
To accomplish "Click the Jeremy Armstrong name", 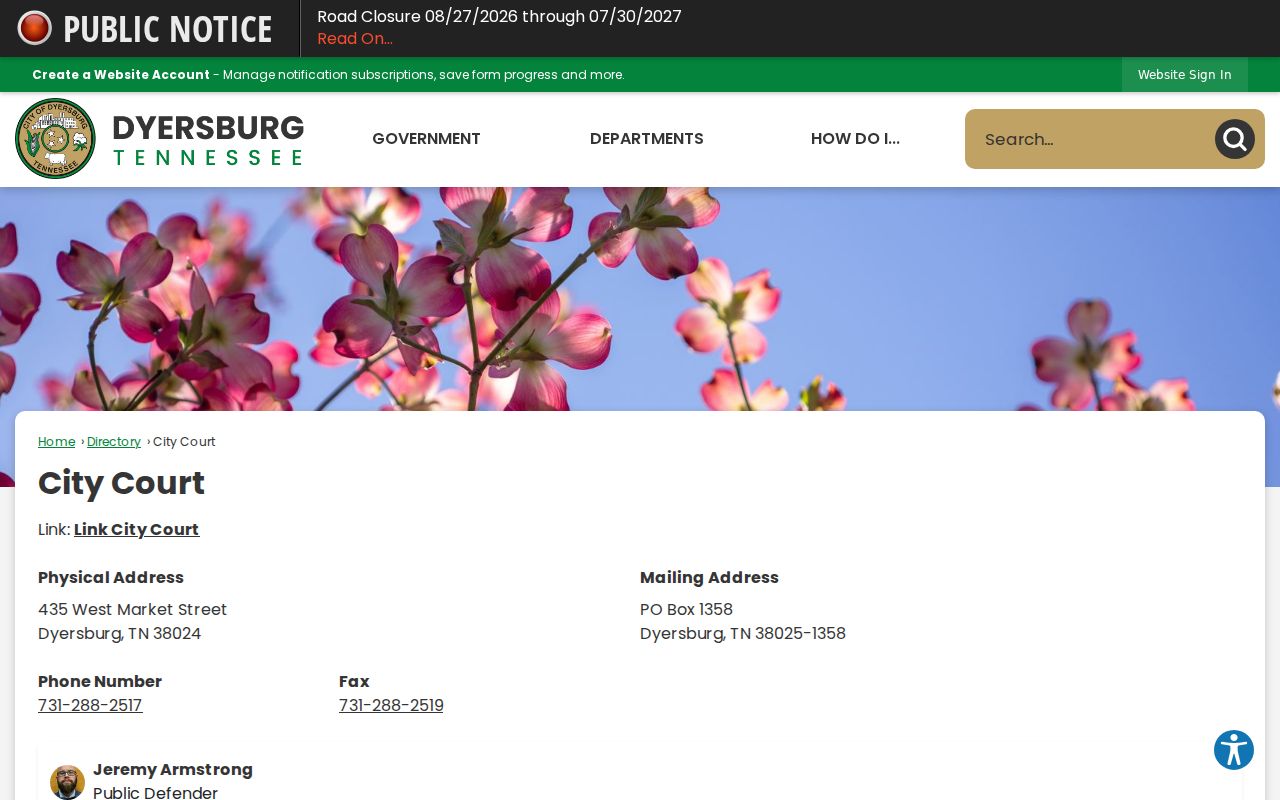I will point(173,770).
